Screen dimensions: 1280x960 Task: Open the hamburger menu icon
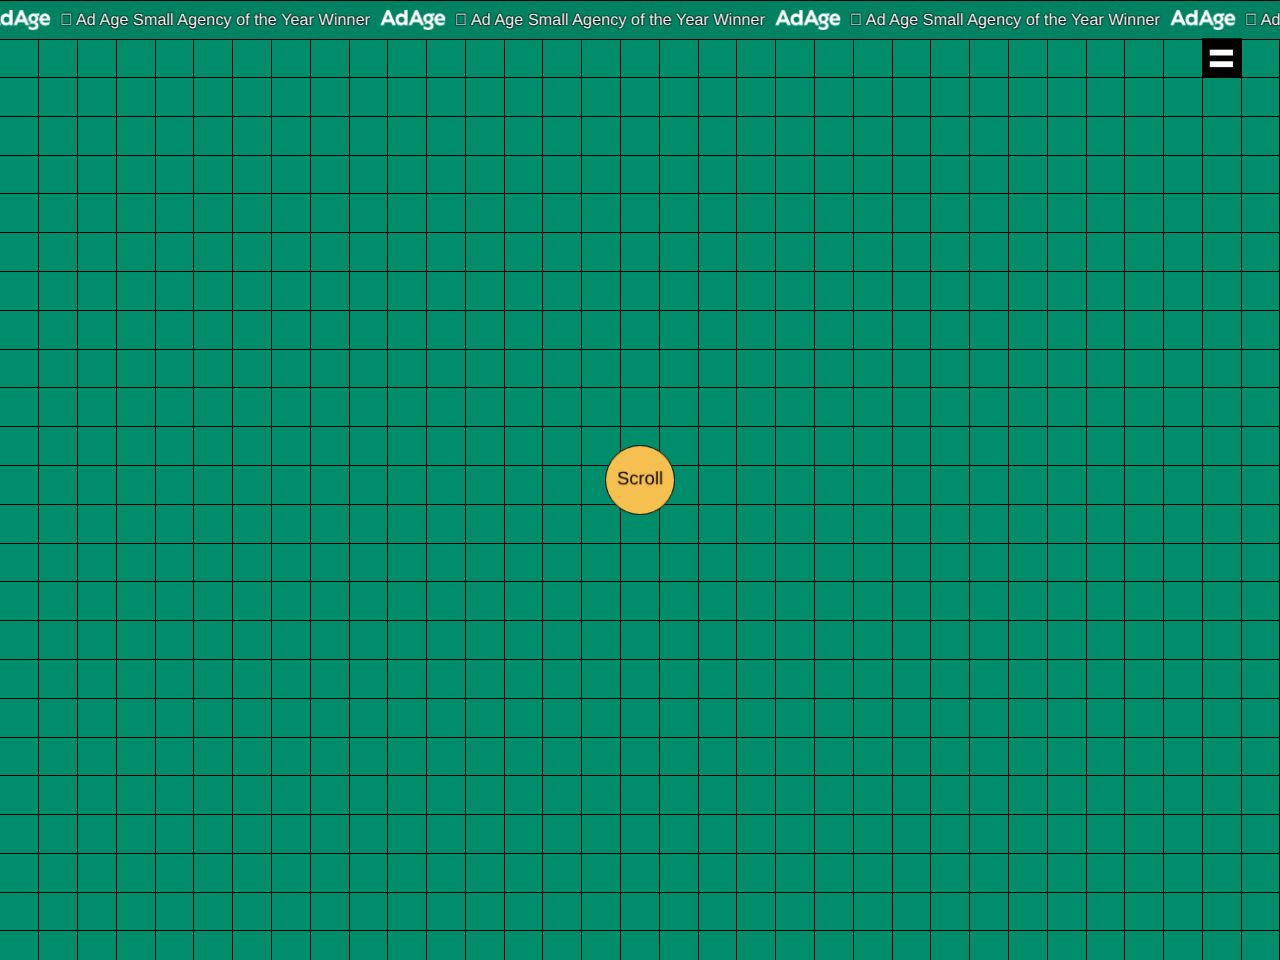[x=1221, y=58]
